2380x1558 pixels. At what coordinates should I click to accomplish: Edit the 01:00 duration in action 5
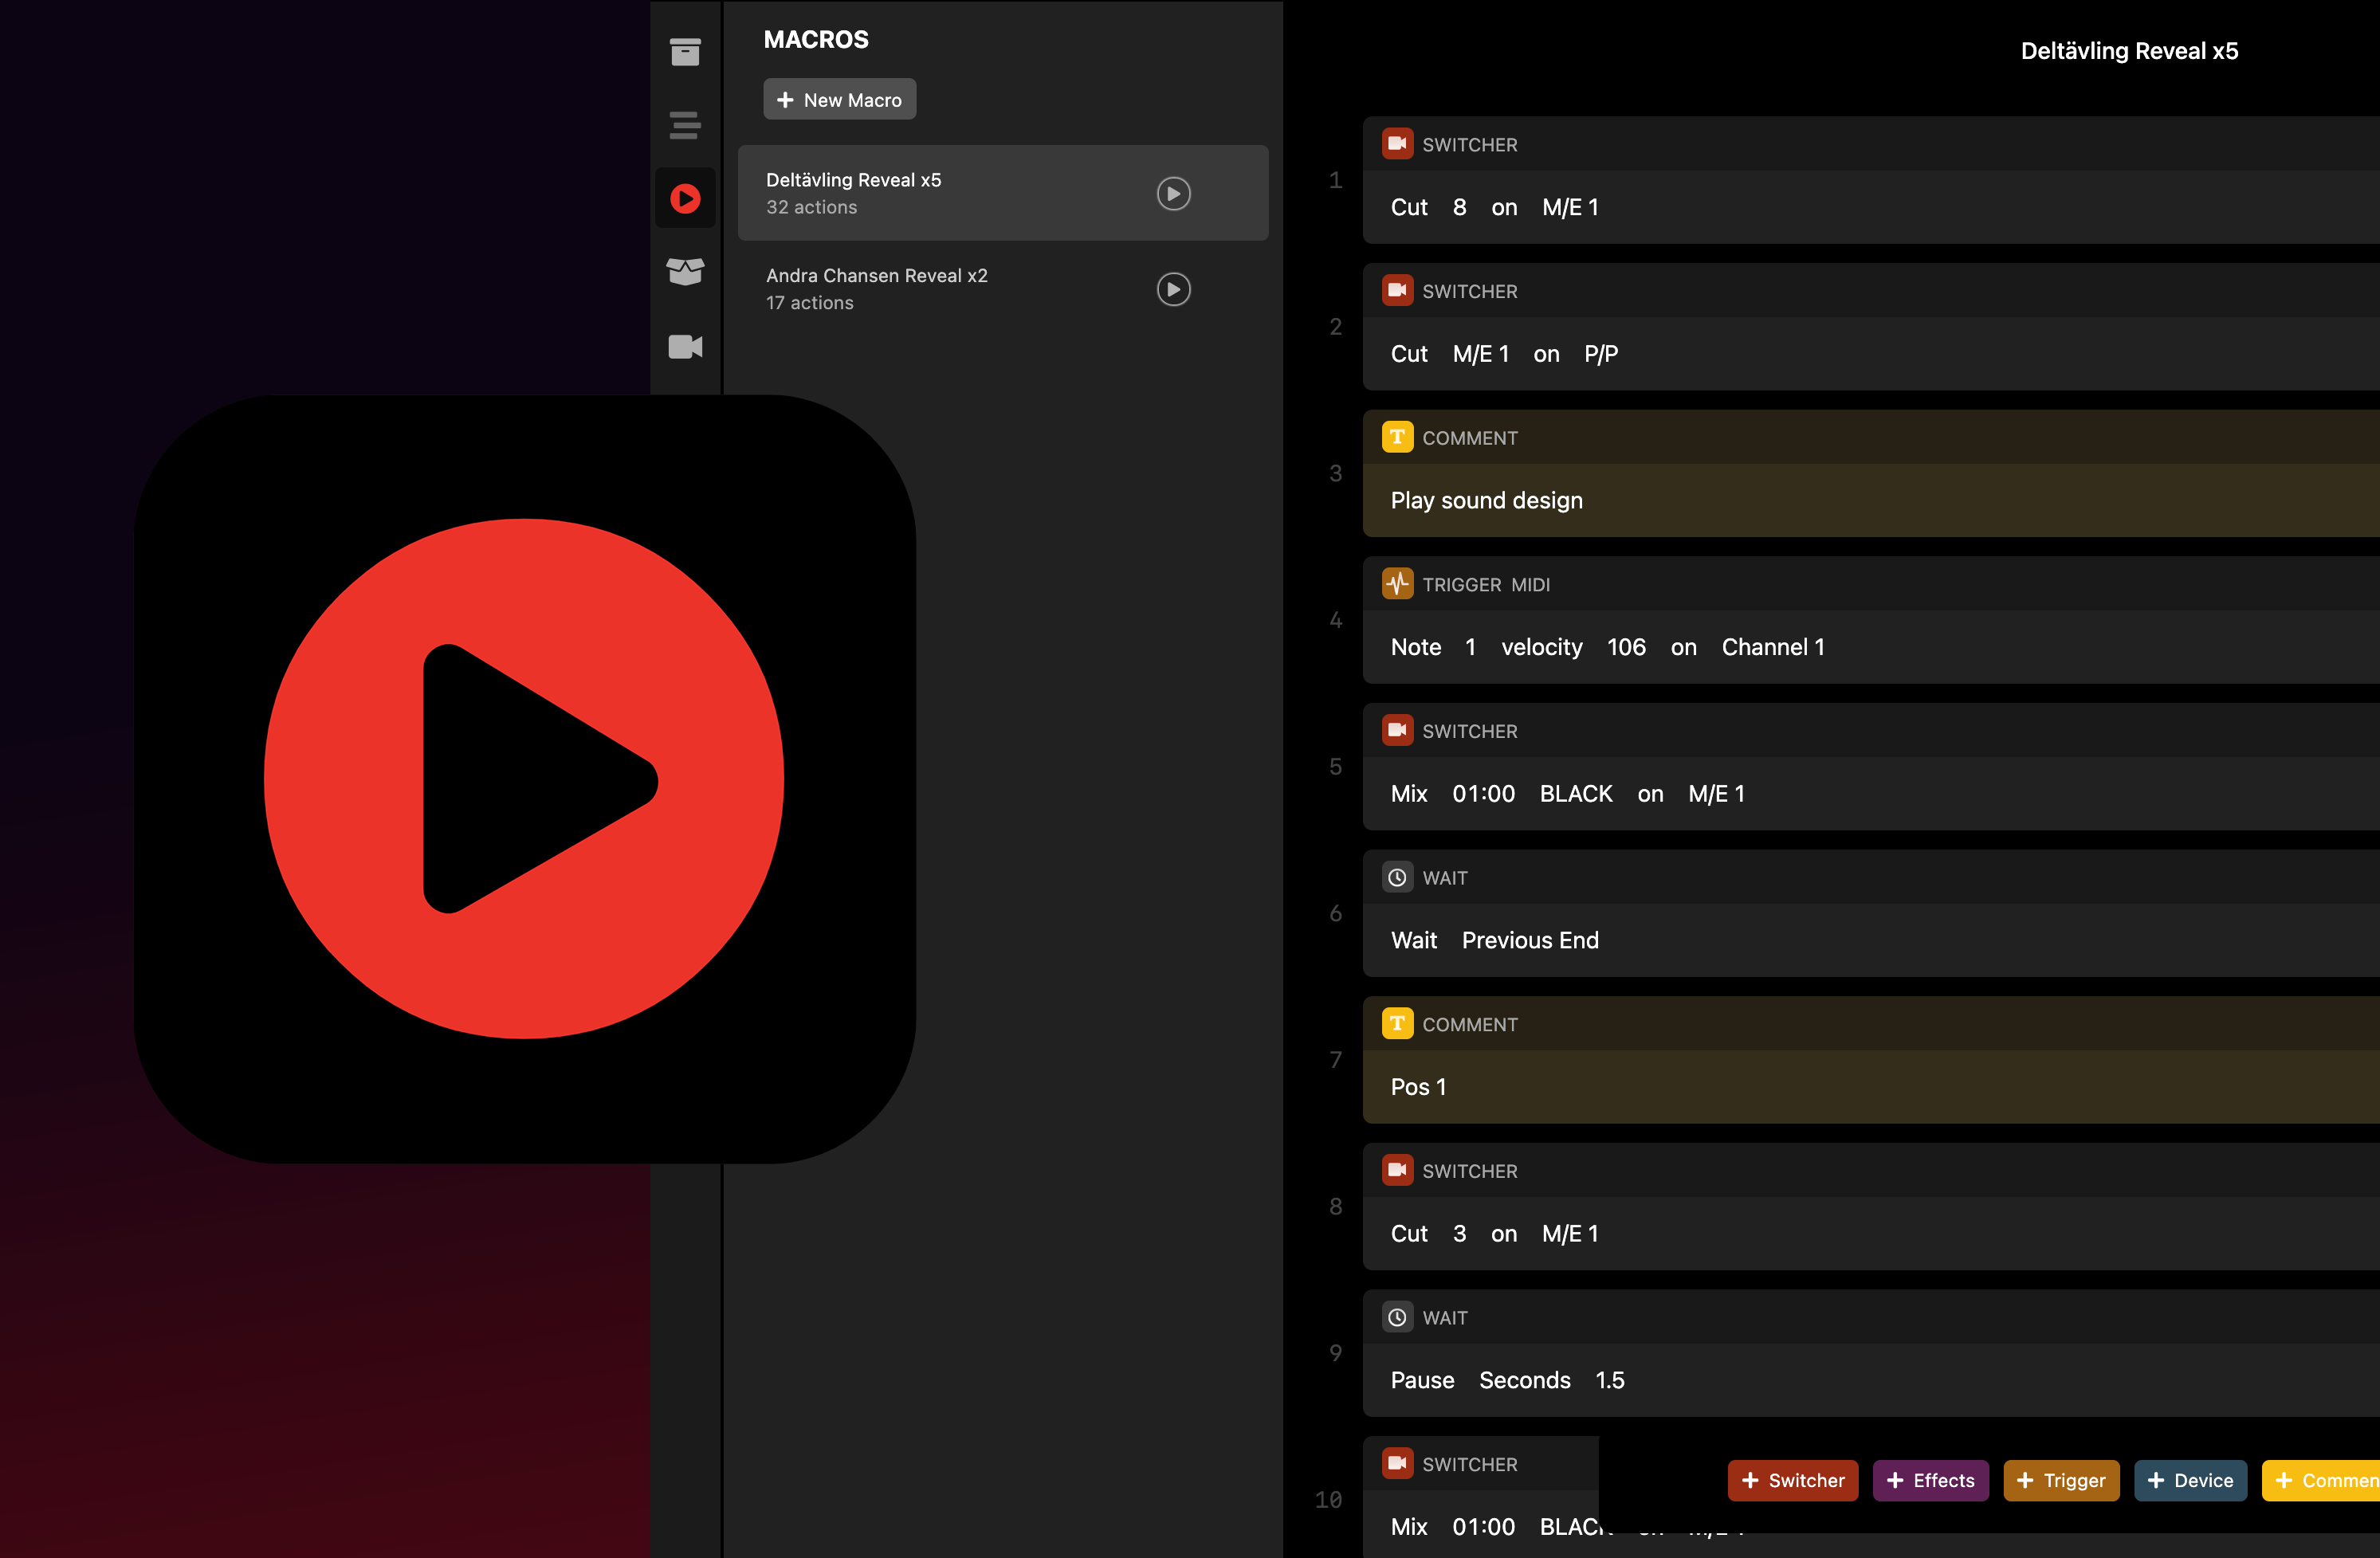1483,794
